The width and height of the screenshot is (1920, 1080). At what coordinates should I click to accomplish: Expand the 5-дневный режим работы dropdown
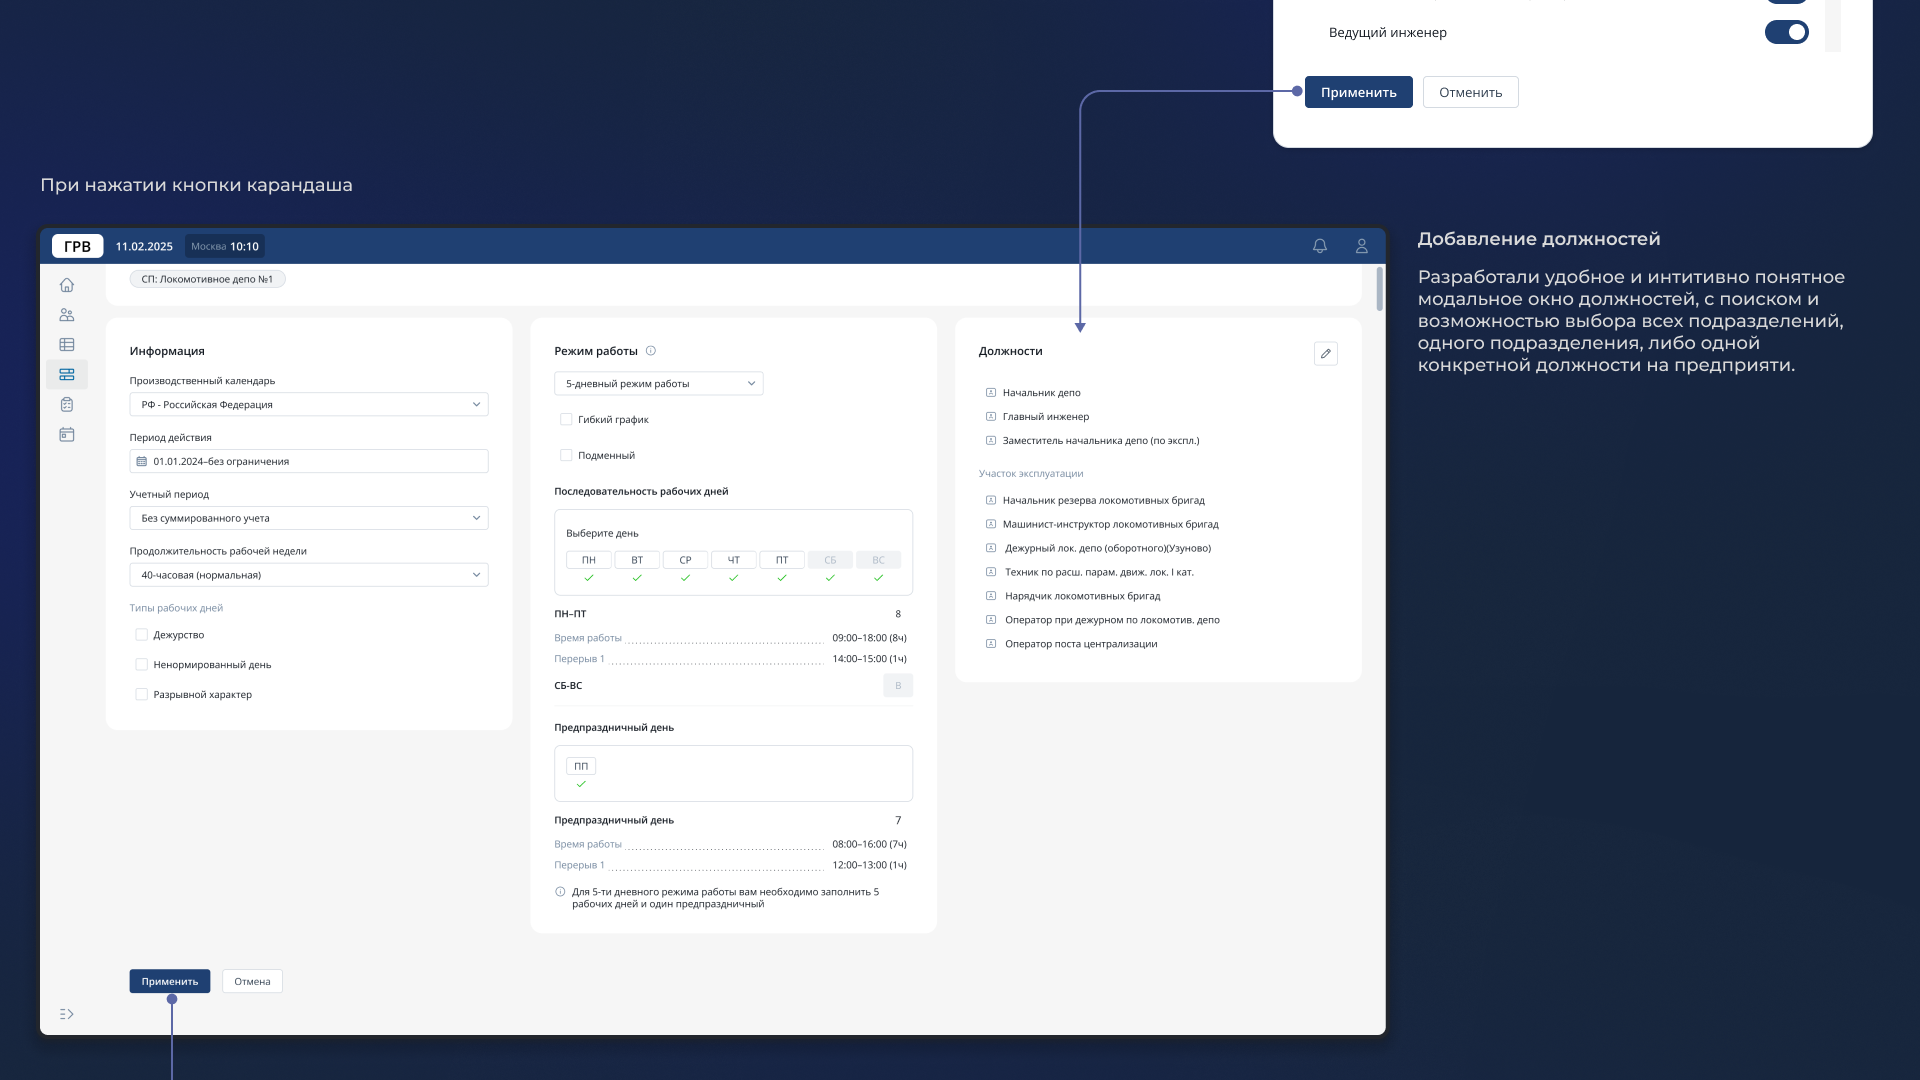pos(658,384)
